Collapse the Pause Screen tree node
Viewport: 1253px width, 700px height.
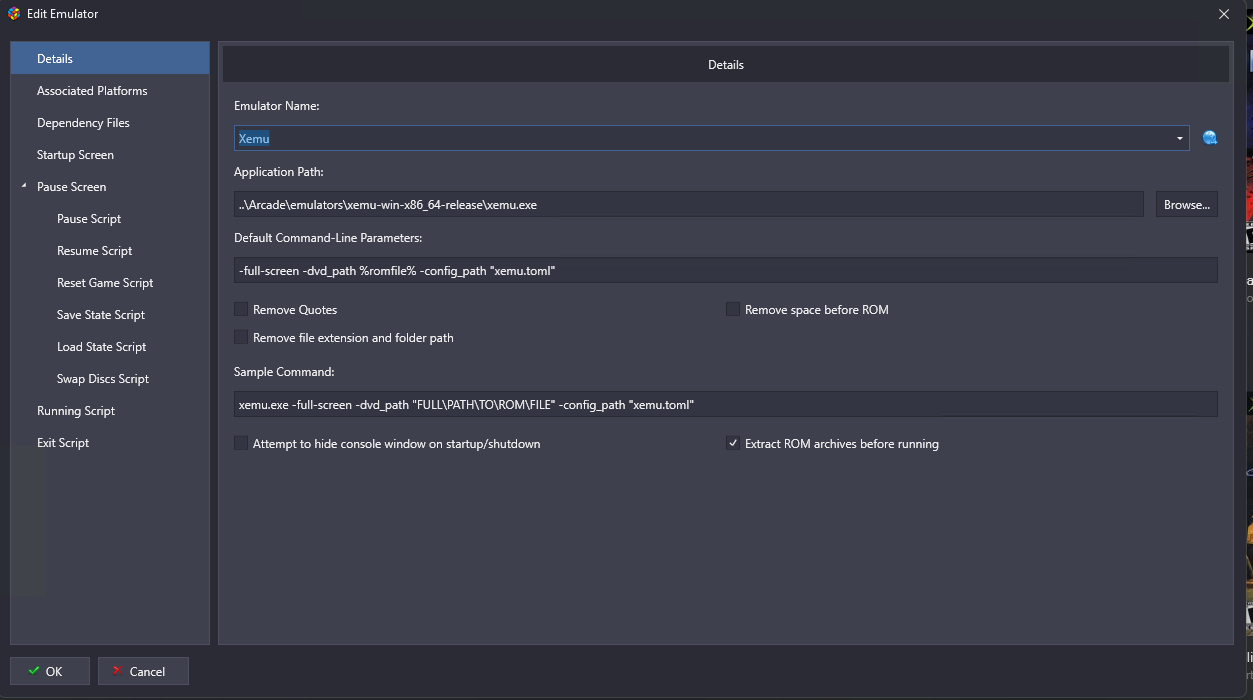coord(24,187)
